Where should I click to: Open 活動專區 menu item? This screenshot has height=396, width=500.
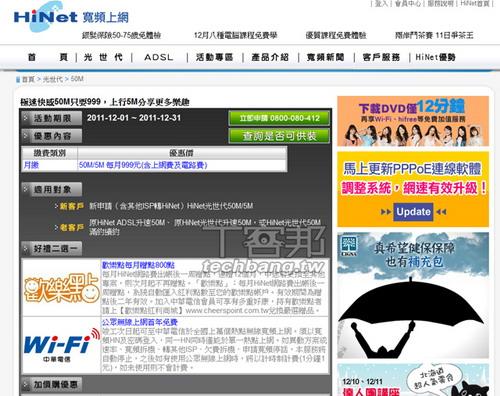pos(214,57)
